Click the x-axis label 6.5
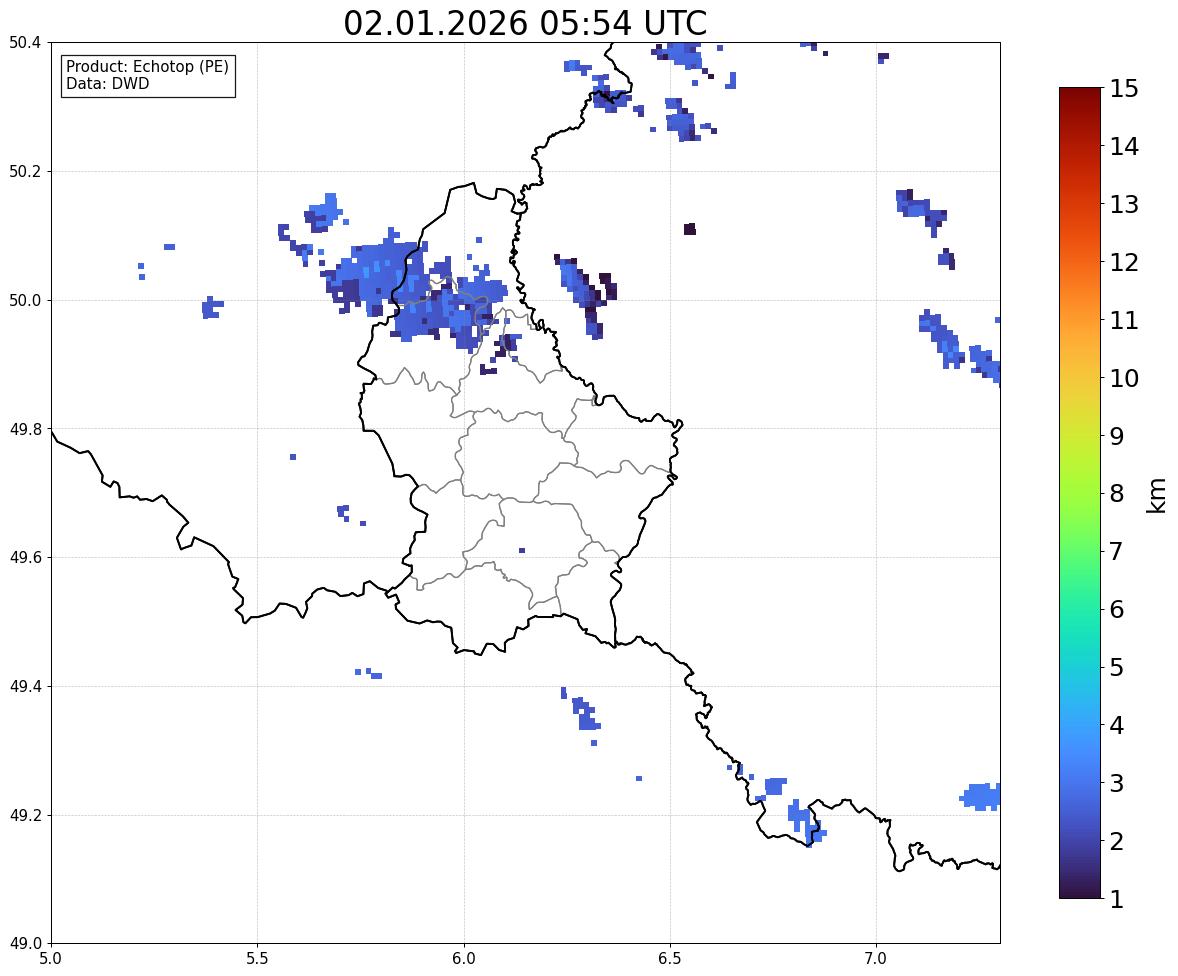This screenshot has height=976, width=1178. 670,959
